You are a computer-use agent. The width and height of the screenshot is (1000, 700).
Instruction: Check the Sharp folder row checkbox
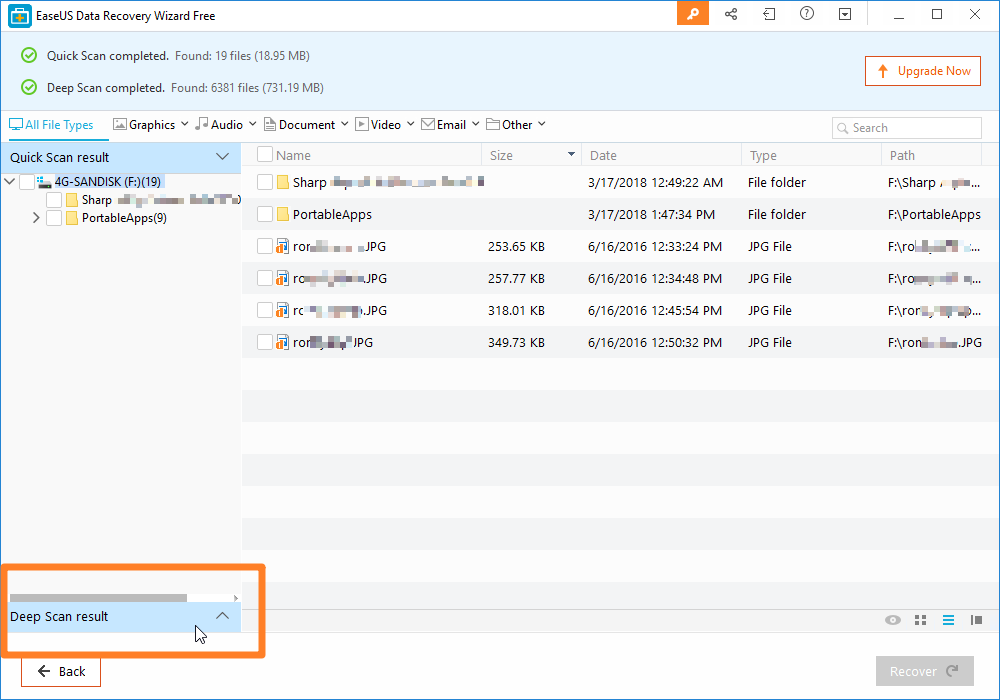(x=265, y=182)
